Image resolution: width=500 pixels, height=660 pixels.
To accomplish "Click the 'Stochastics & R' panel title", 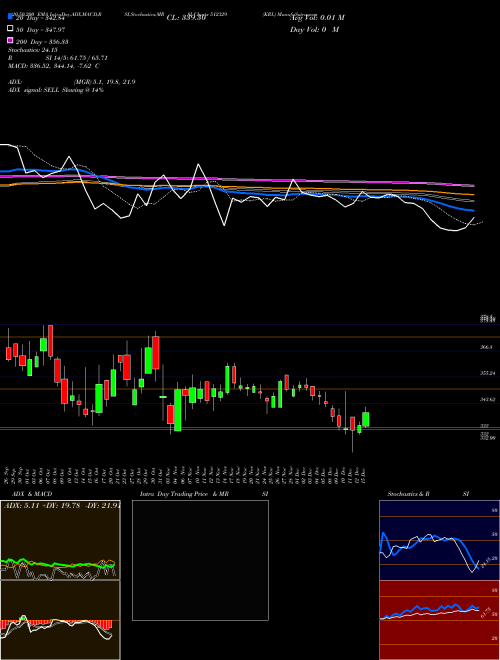I will coord(408,494).
